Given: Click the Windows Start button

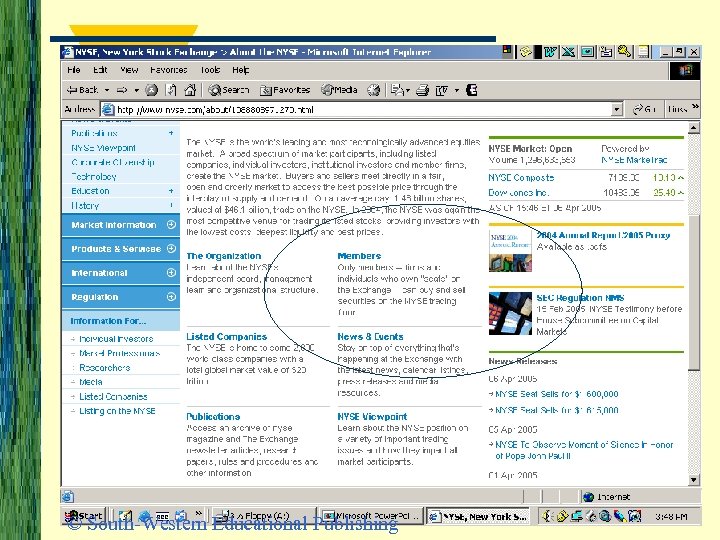Looking at the screenshot, I should (x=84, y=516).
